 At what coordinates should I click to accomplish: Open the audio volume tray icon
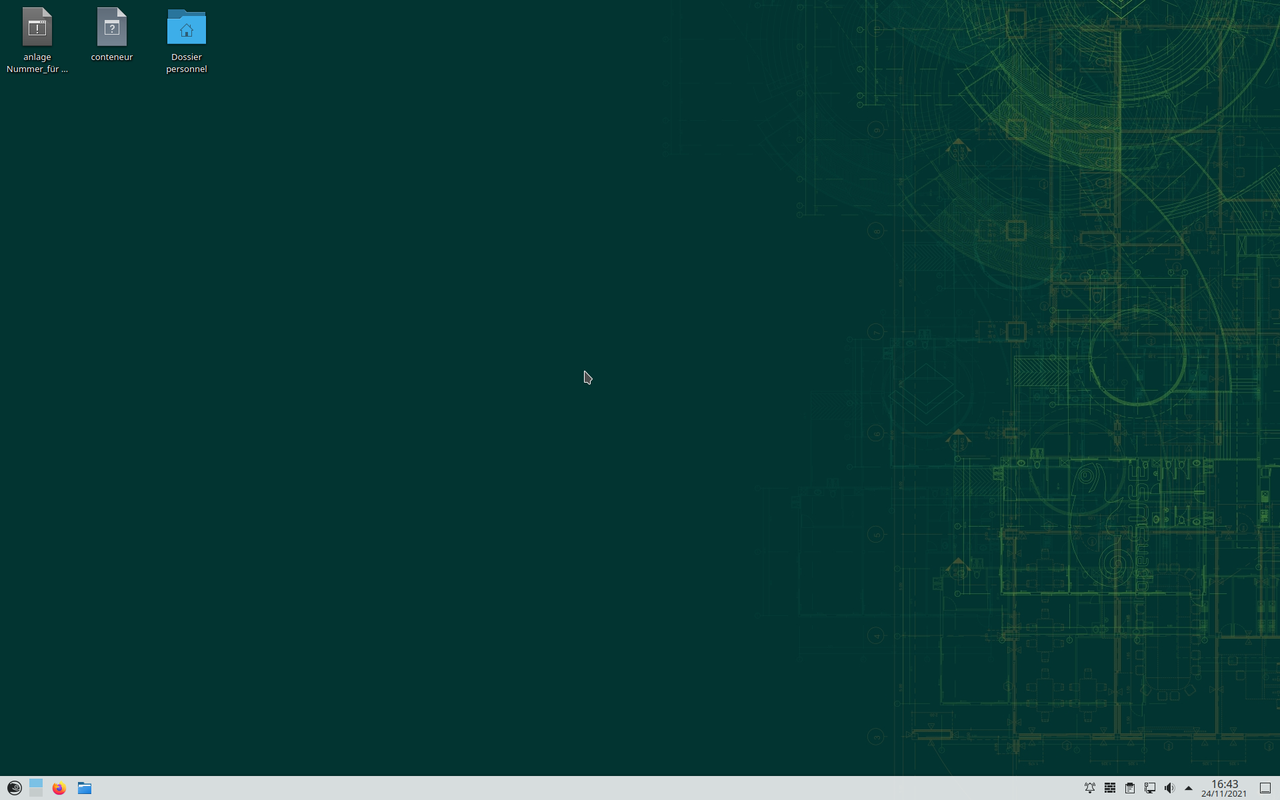(x=1169, y=788)
